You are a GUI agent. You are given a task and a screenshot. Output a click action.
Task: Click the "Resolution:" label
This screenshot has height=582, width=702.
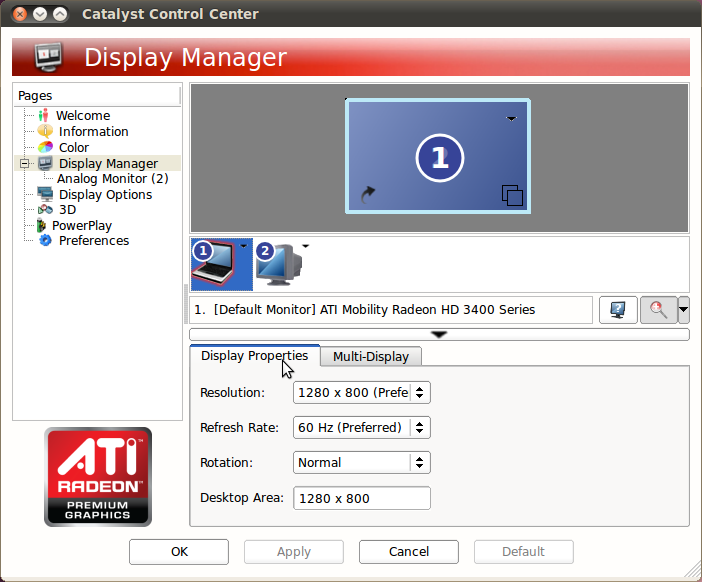[x=232, y=393]
